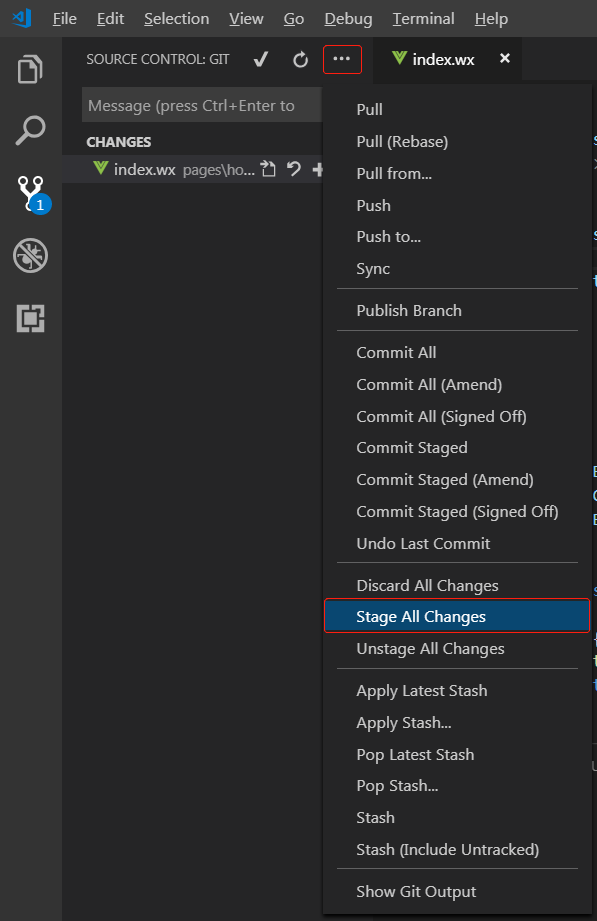Open the Help menu

point(491,19)
